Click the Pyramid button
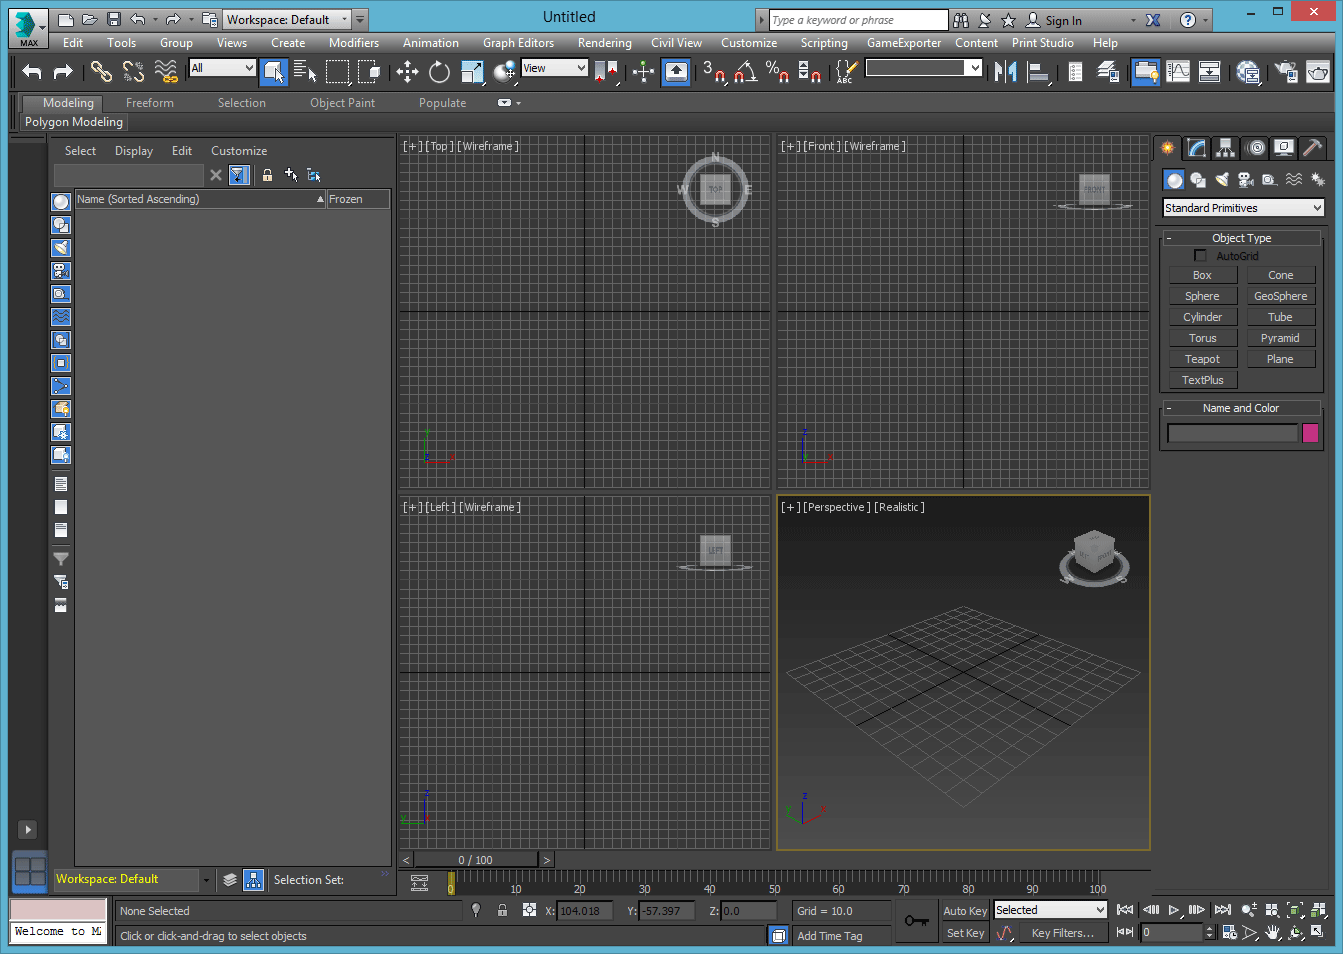Screen dimensions: 1343x954 point(1280,338)
